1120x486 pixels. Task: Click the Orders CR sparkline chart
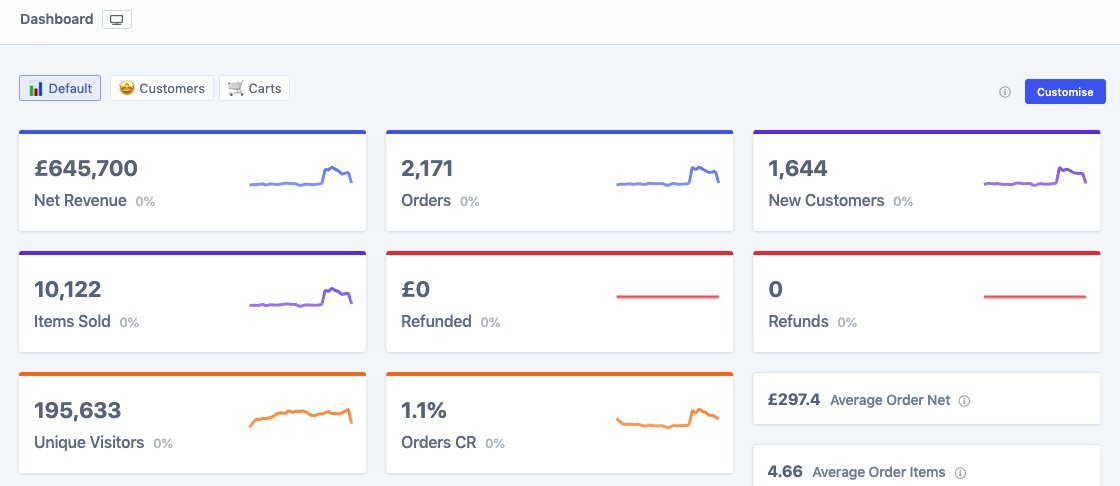click(x=668, y=419)
